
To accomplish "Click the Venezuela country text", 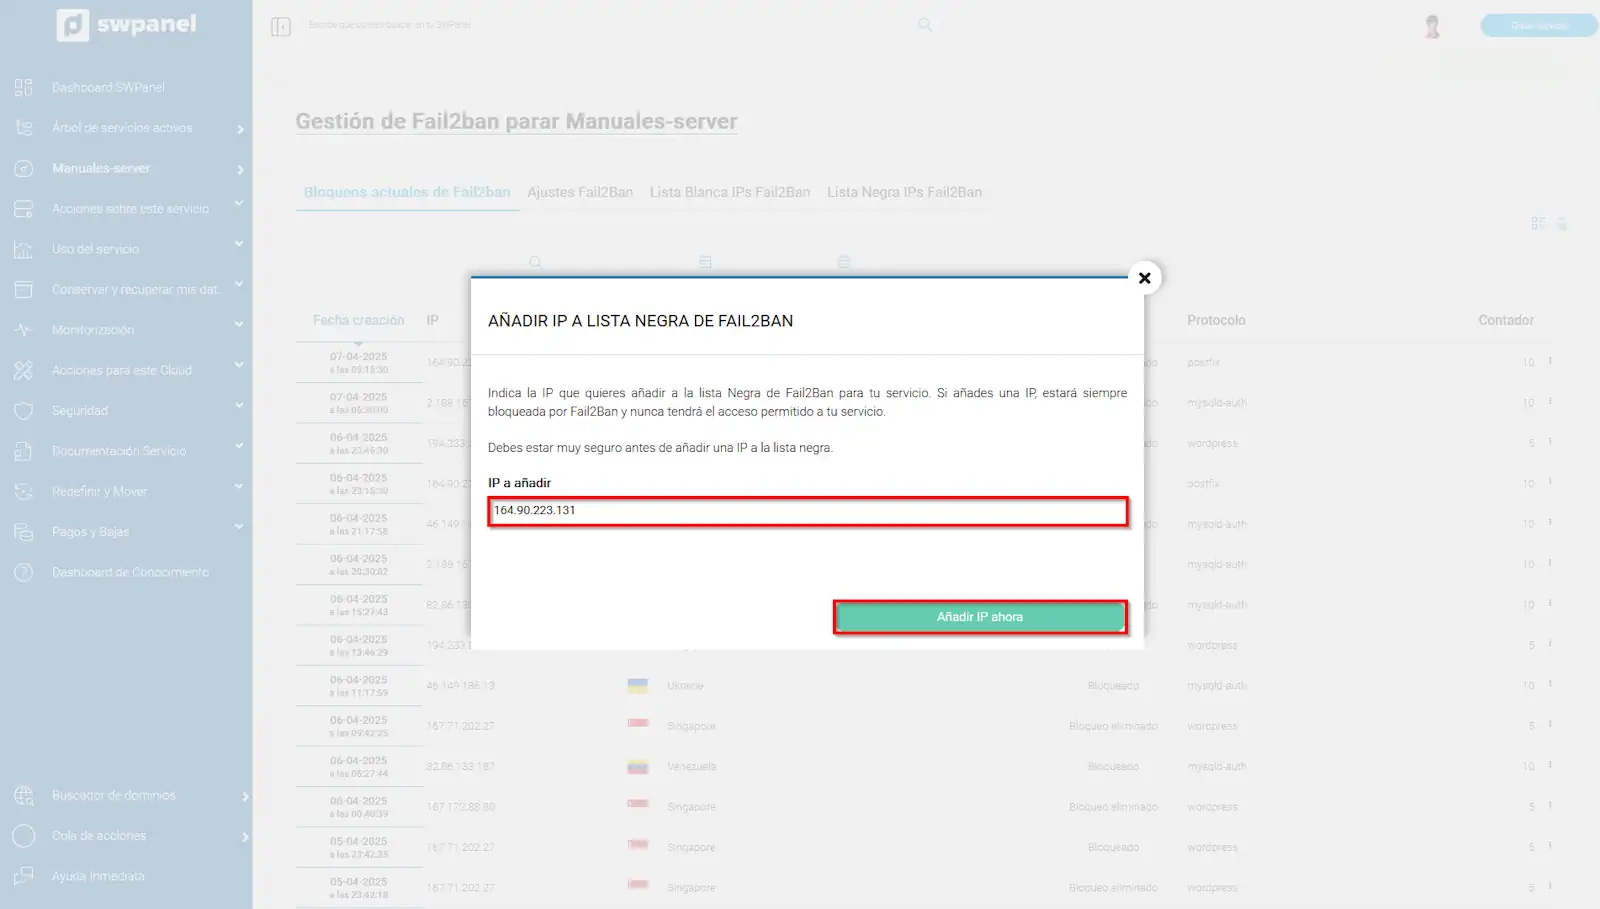I will pyautogui.click(x=692, y=767).
